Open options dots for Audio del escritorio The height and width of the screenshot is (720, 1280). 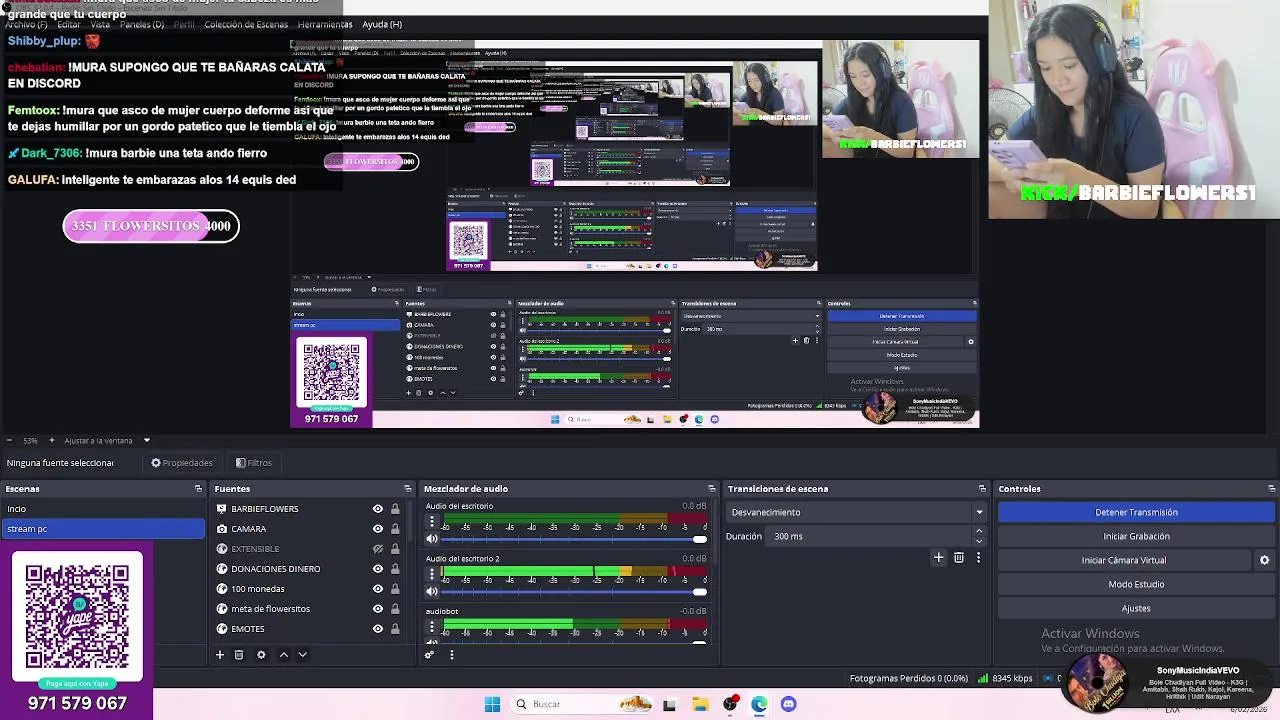tap(432, 522)
